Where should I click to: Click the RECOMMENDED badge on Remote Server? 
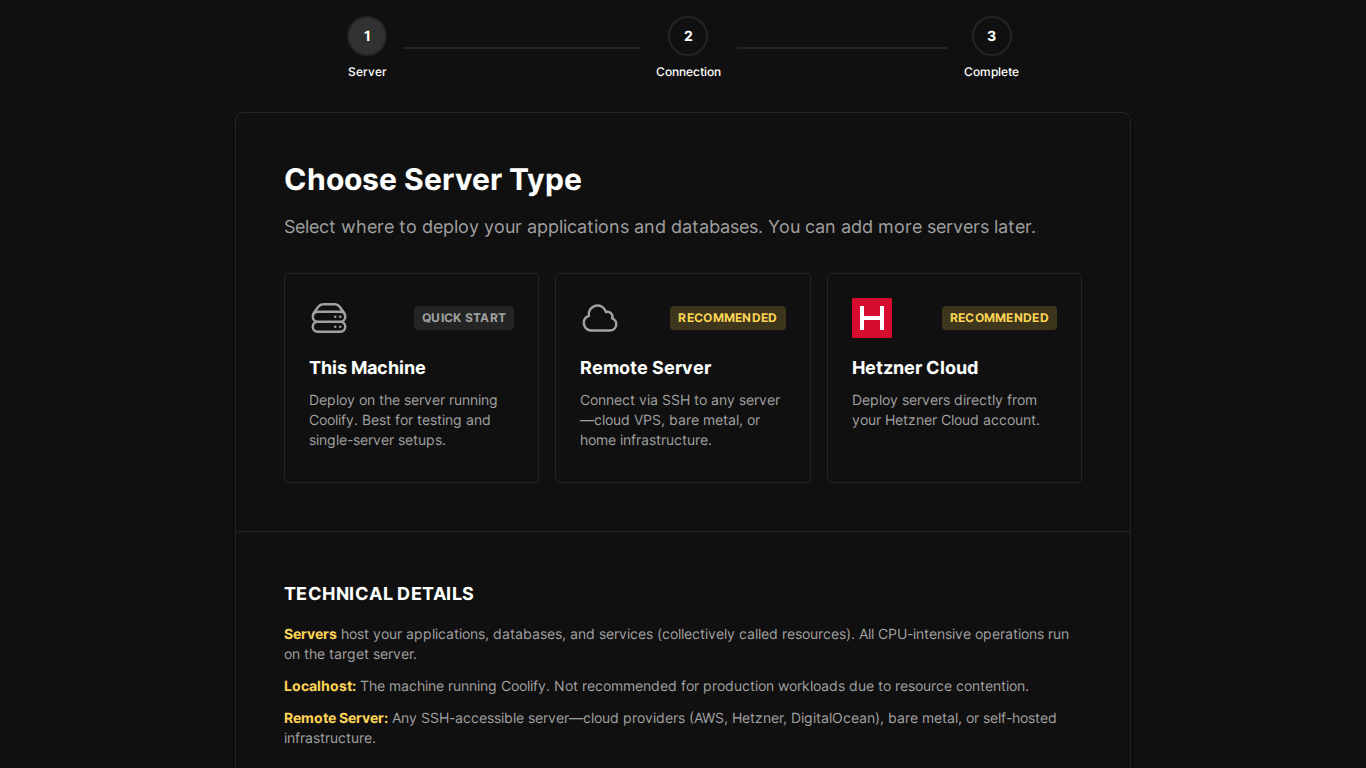click(x=727, y=317)
